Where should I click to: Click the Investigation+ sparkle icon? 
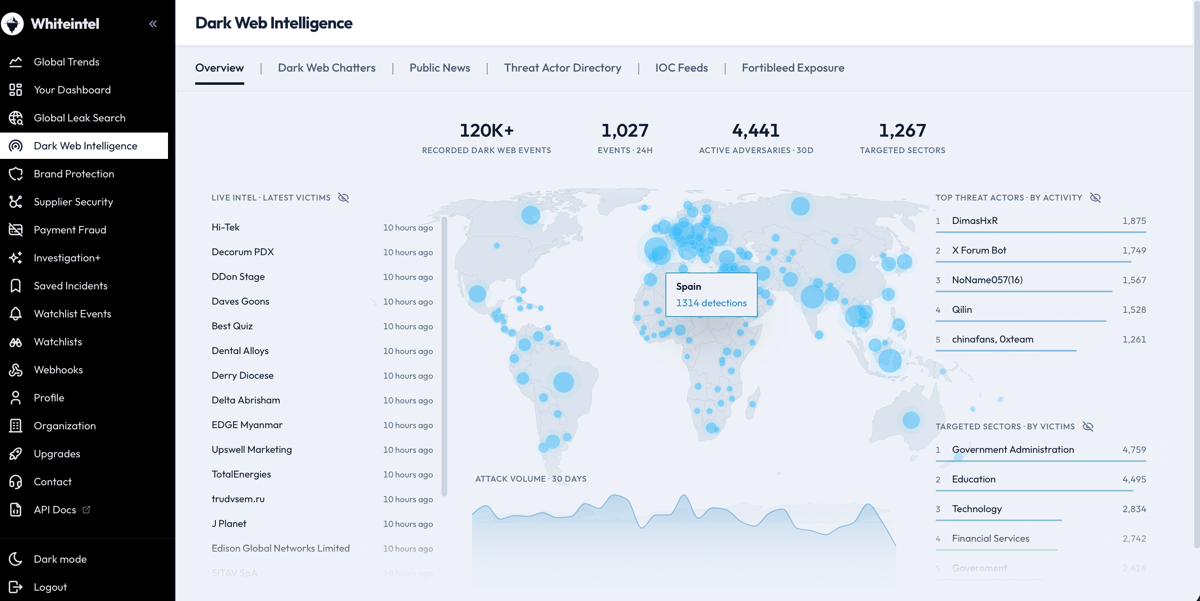pos(16,258)
